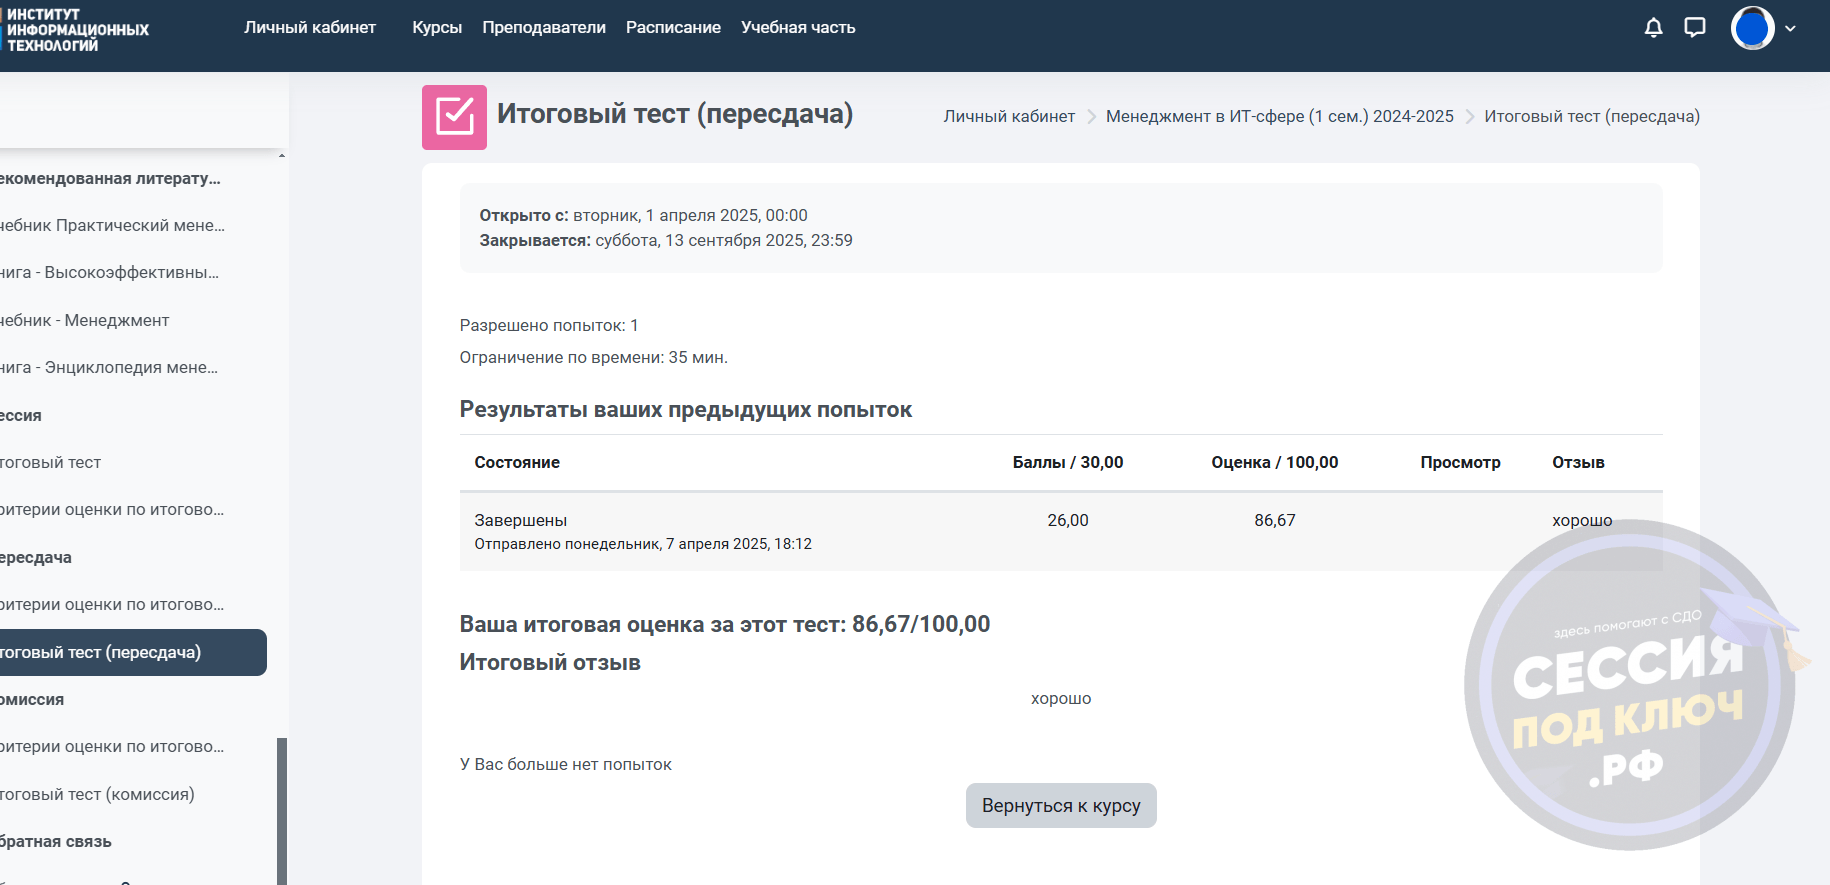Image resolution: width=1830 pixels, height=885 pixels.
Task: Select Учебная часть in top navigation
Action: click(x=798, y=28)
